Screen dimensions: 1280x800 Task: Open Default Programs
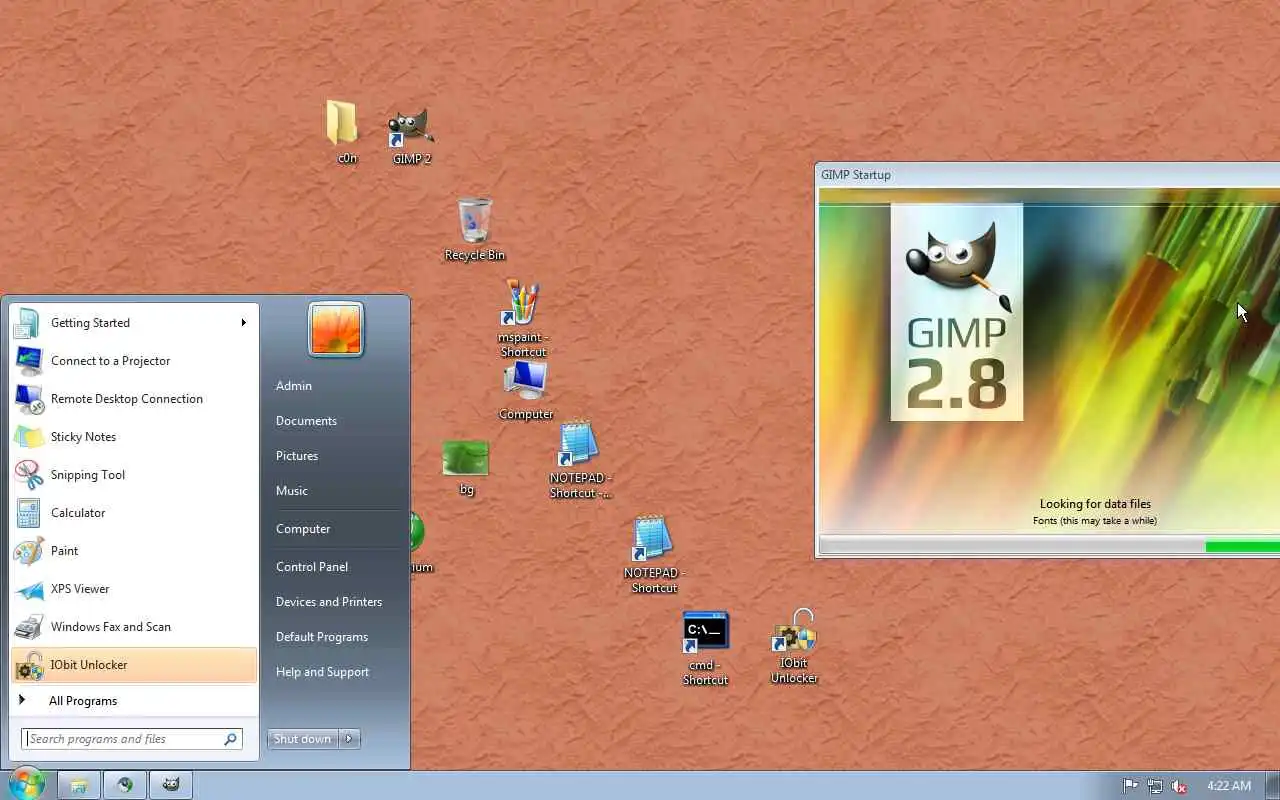tap(336, 637)
